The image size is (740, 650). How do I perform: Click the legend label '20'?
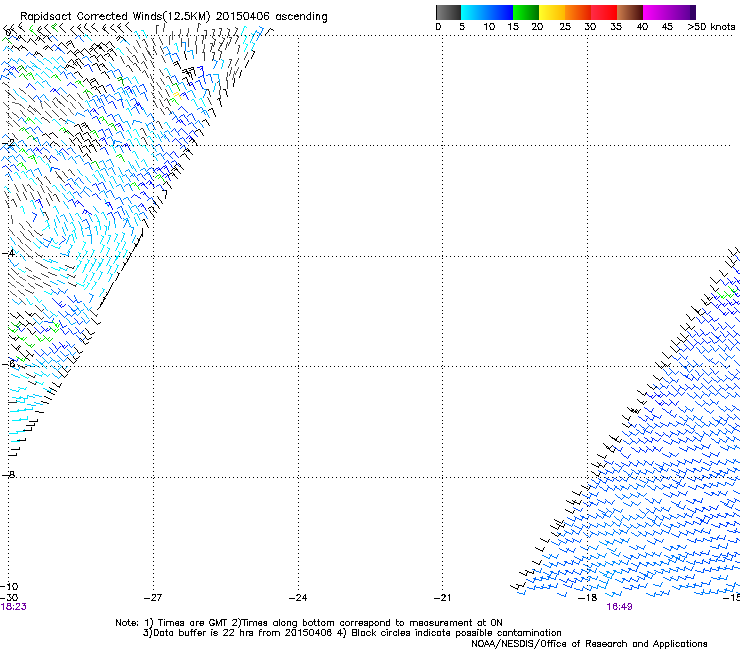pos(537,27)
